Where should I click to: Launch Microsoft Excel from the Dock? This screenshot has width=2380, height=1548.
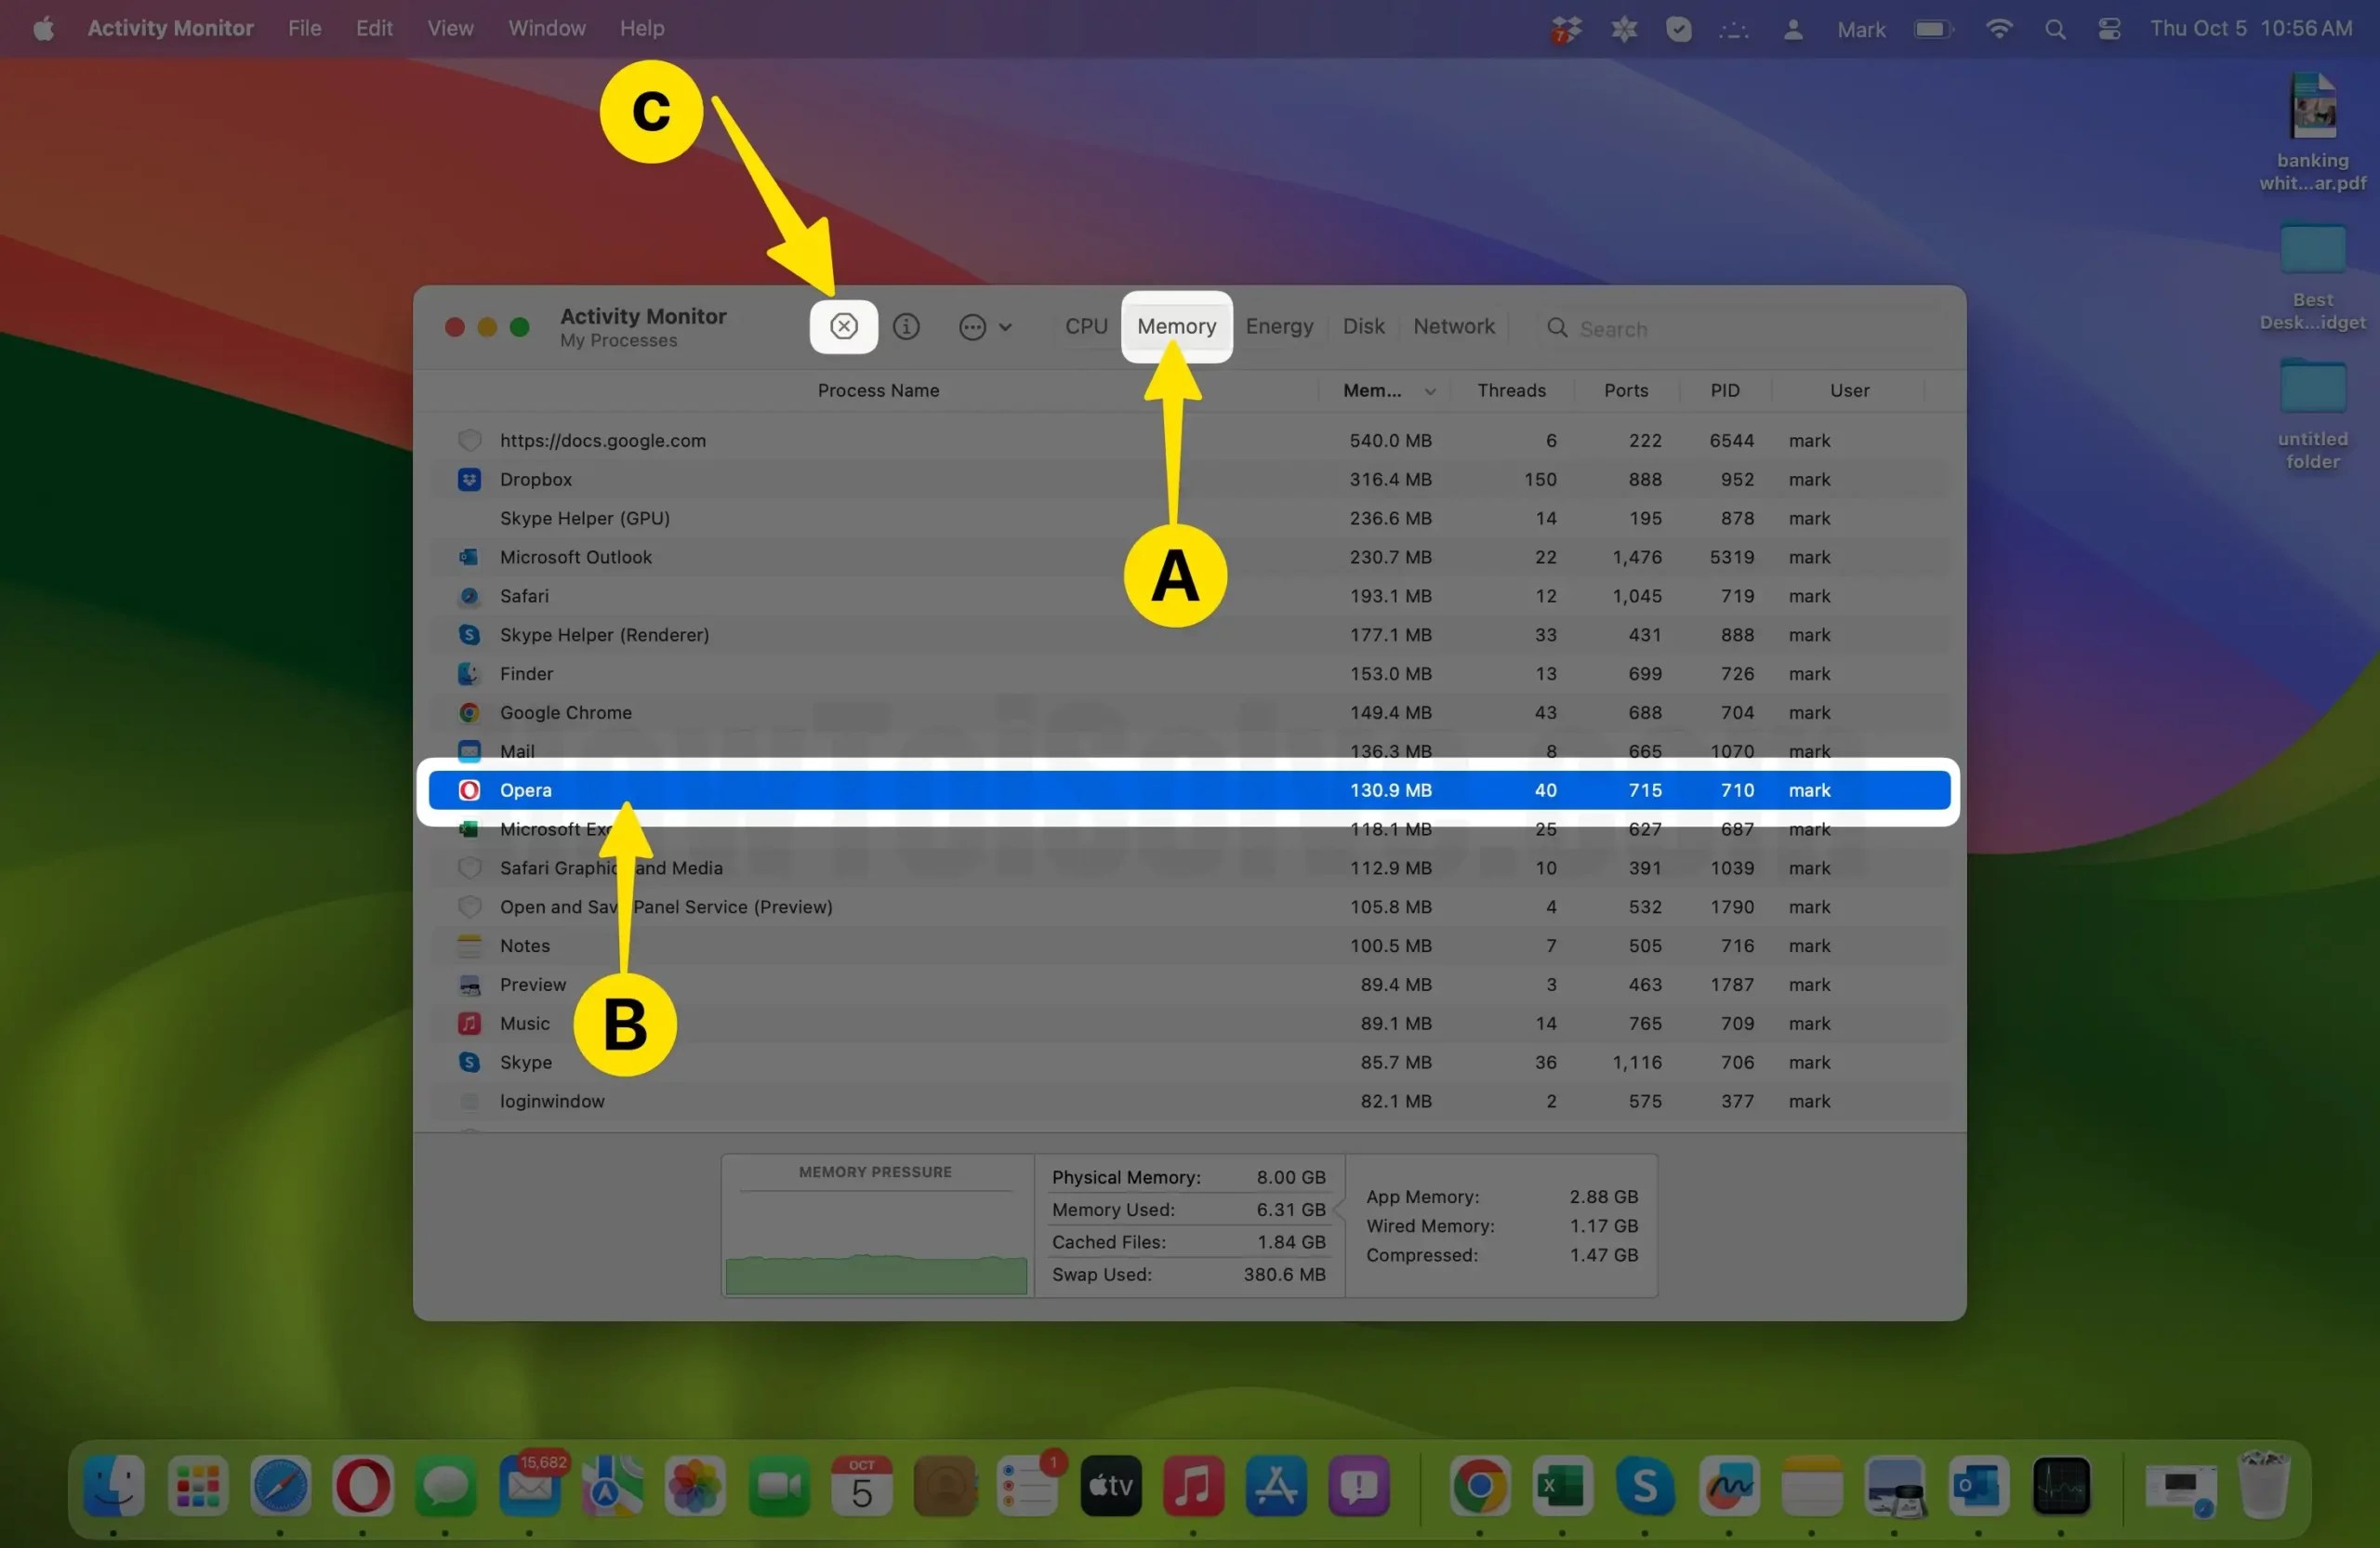tap(1561, 1487)
